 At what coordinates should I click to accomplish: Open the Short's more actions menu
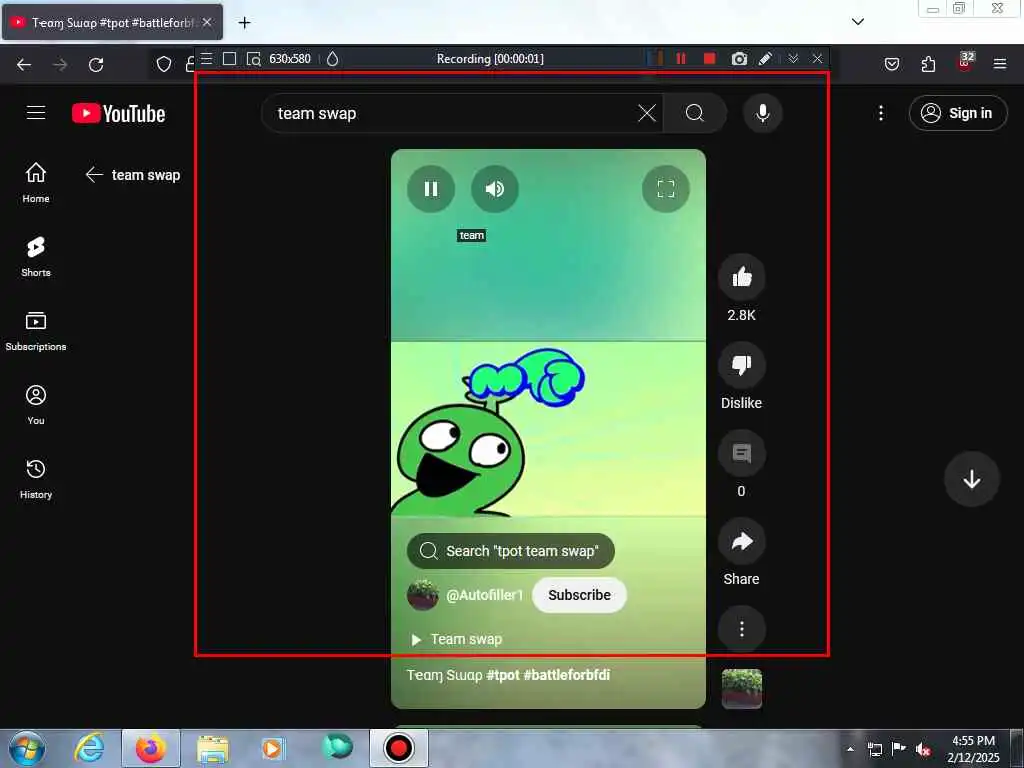(741, 629)
